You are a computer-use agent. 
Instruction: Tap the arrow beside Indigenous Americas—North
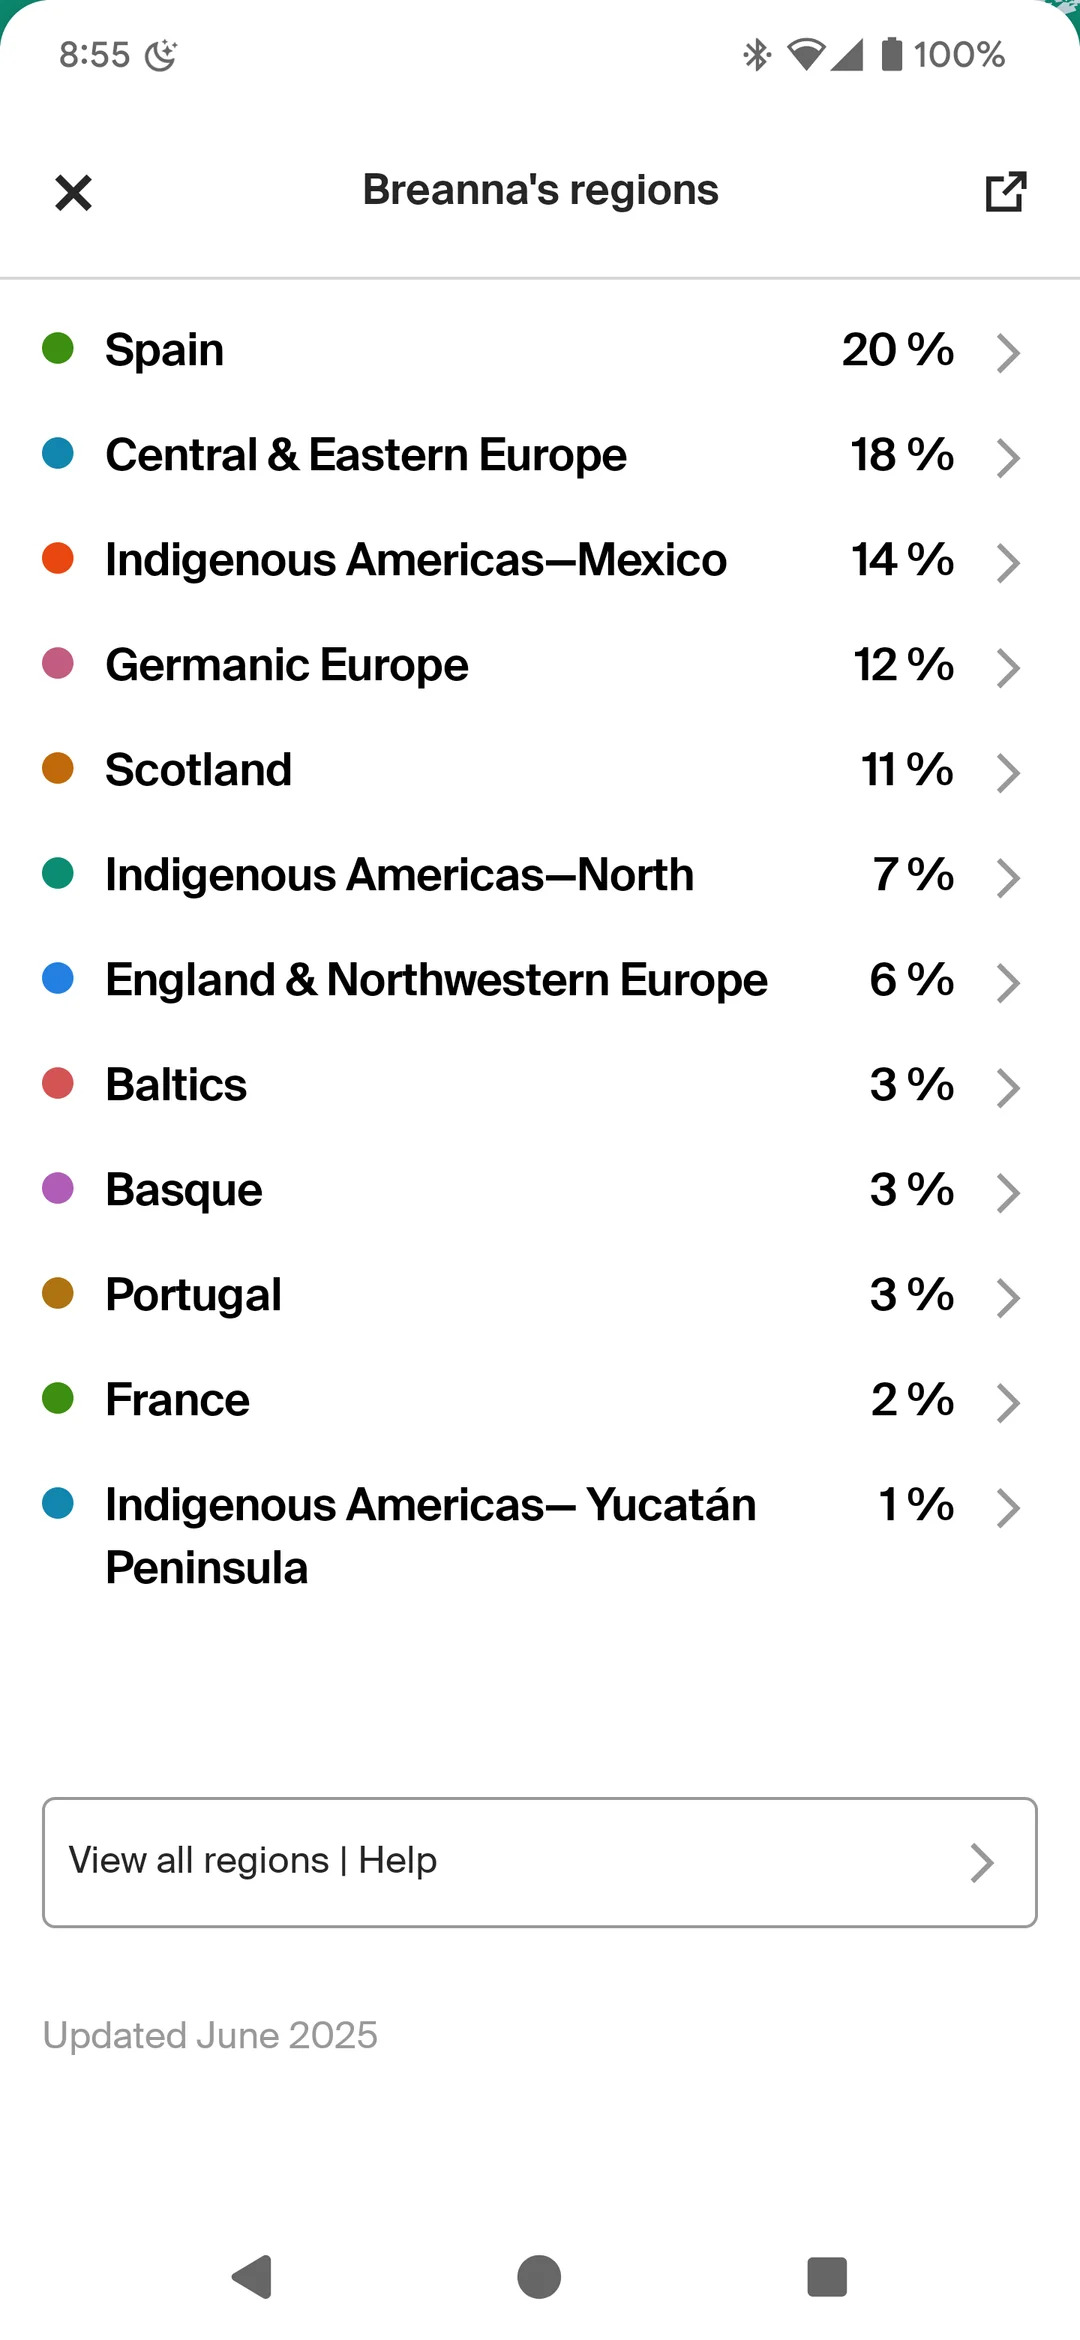tap(1008, 877)
